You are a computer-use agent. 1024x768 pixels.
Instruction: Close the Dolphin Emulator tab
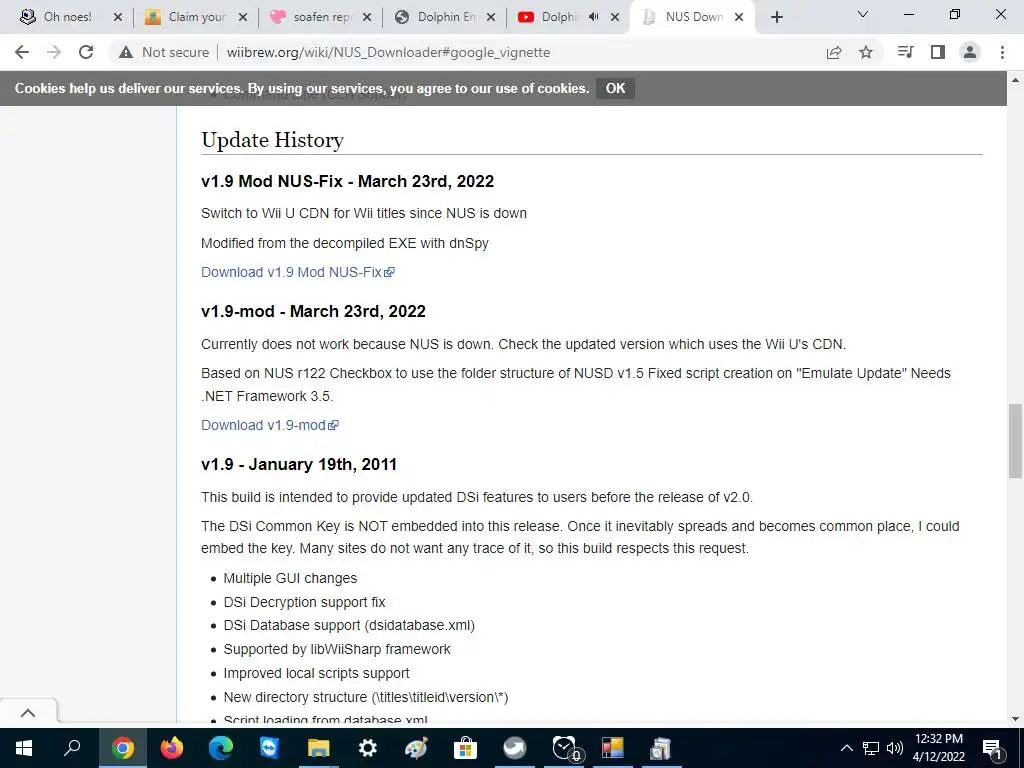[x=491, y=18]
